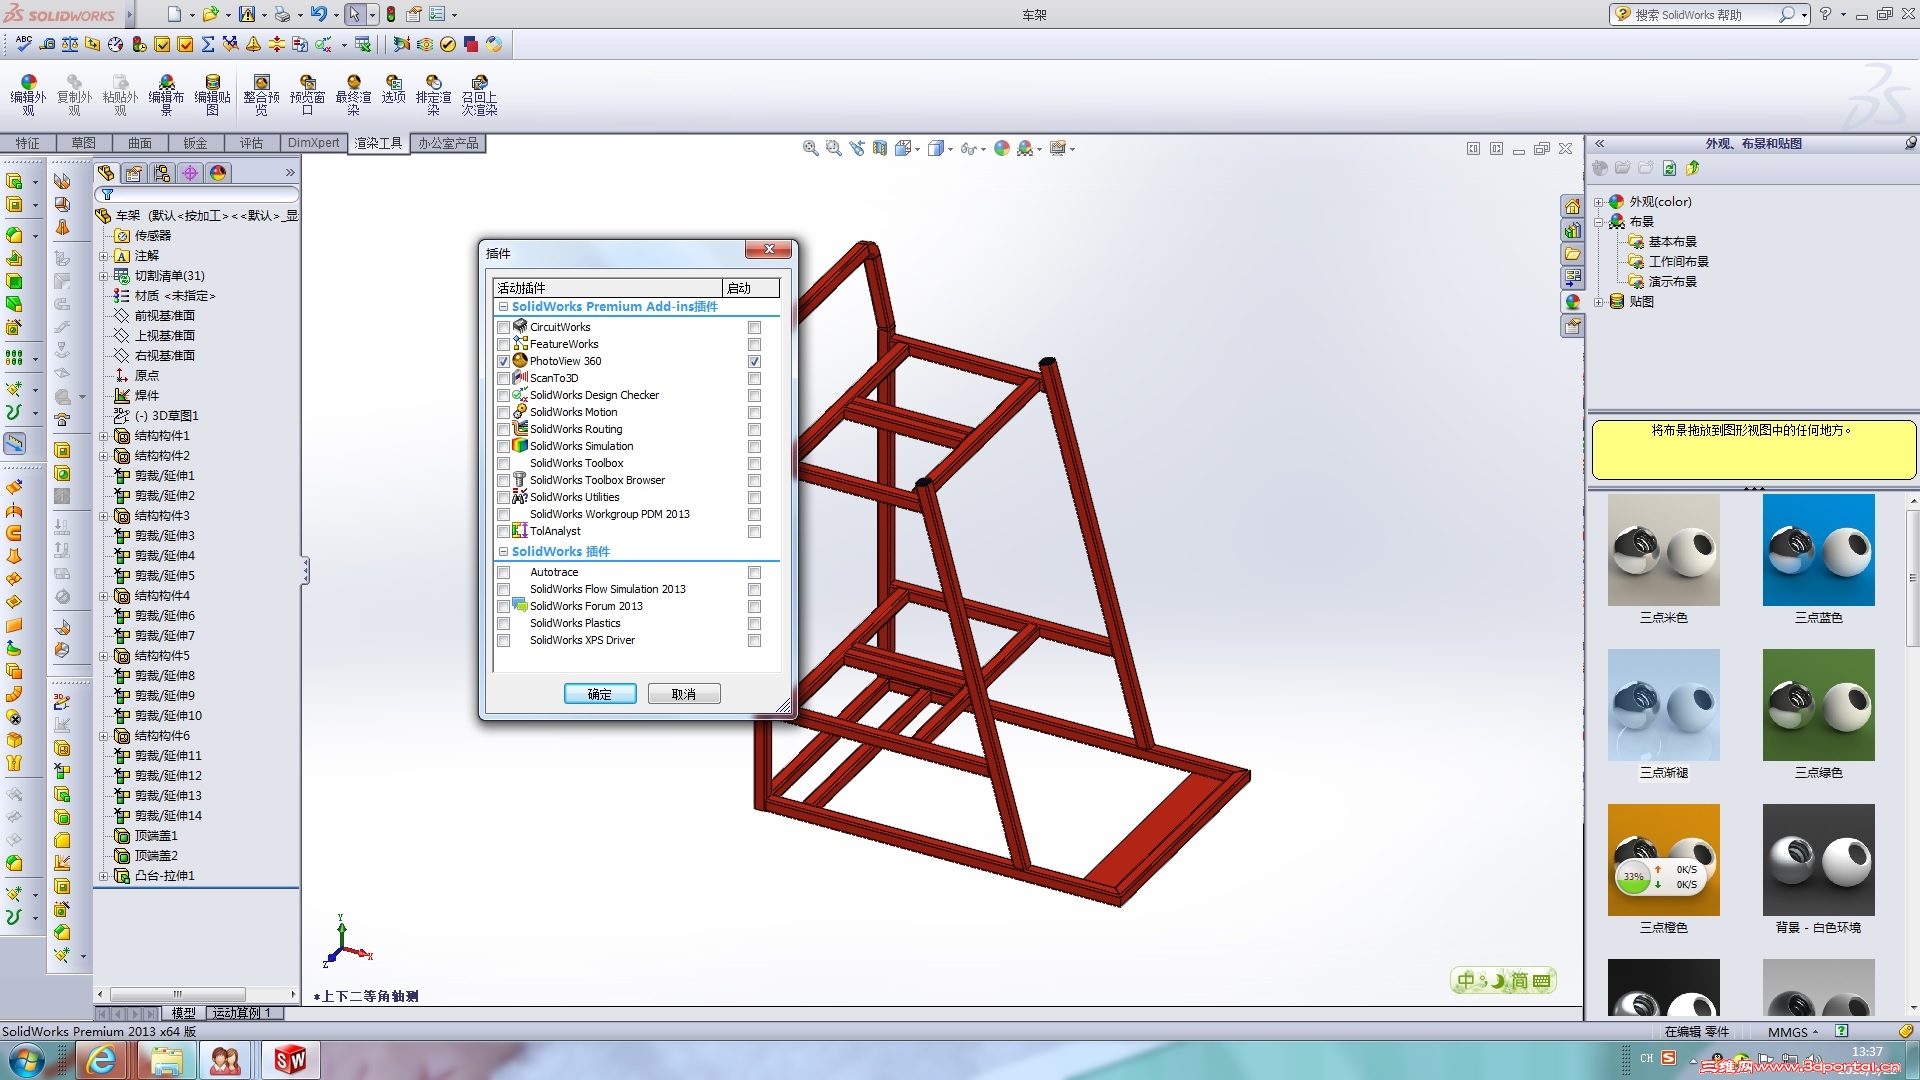Open the Zoom to Fit view tool
This screenshot has width=1920, height=1080.
[810, 148]
